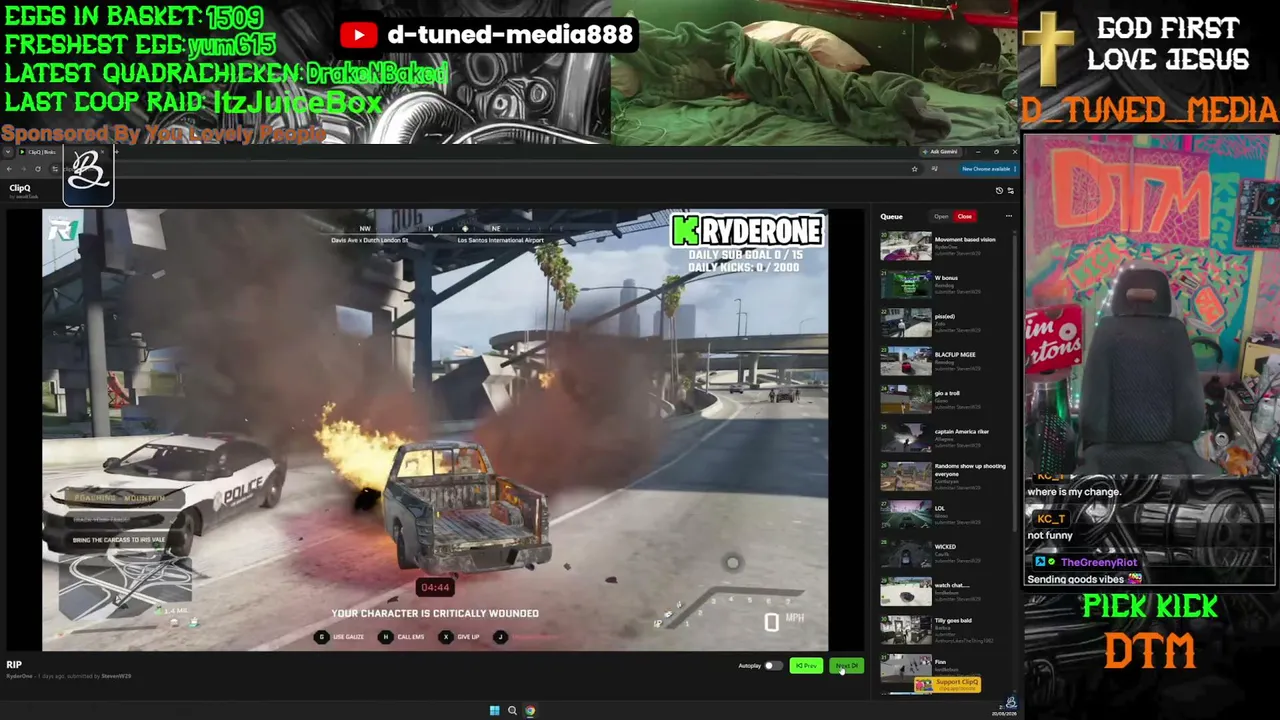This screenshot has width=1280, height=720.
Task: Play queued clip 'piss(ed)'
Action: (946, 322)
